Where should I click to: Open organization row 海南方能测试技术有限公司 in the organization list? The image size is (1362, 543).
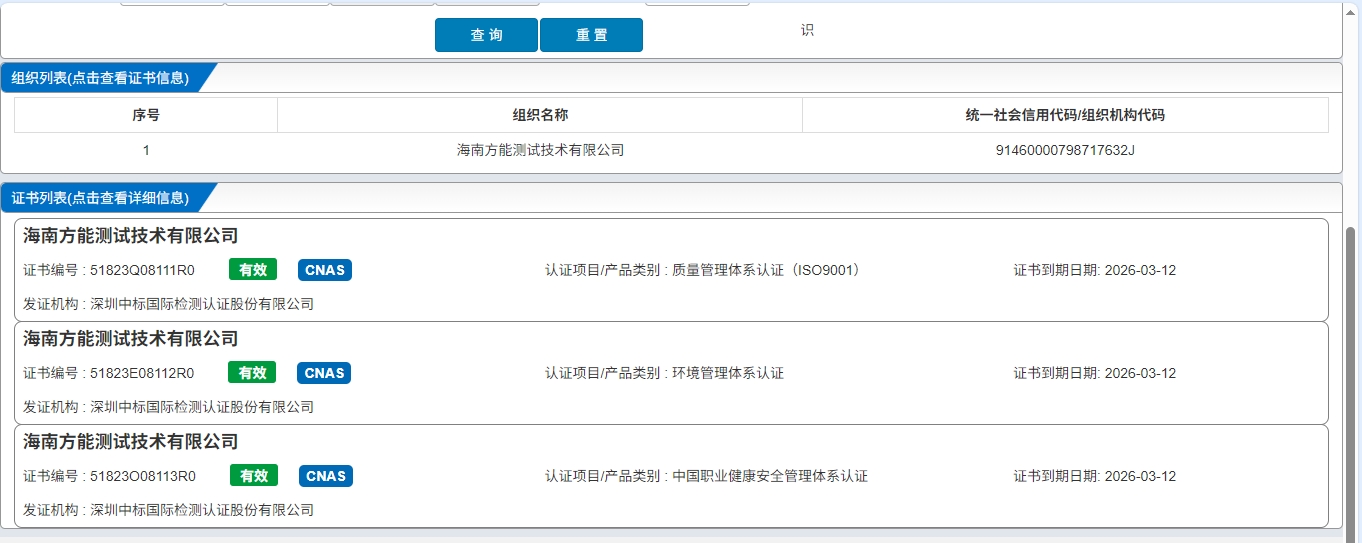(671, 150)
